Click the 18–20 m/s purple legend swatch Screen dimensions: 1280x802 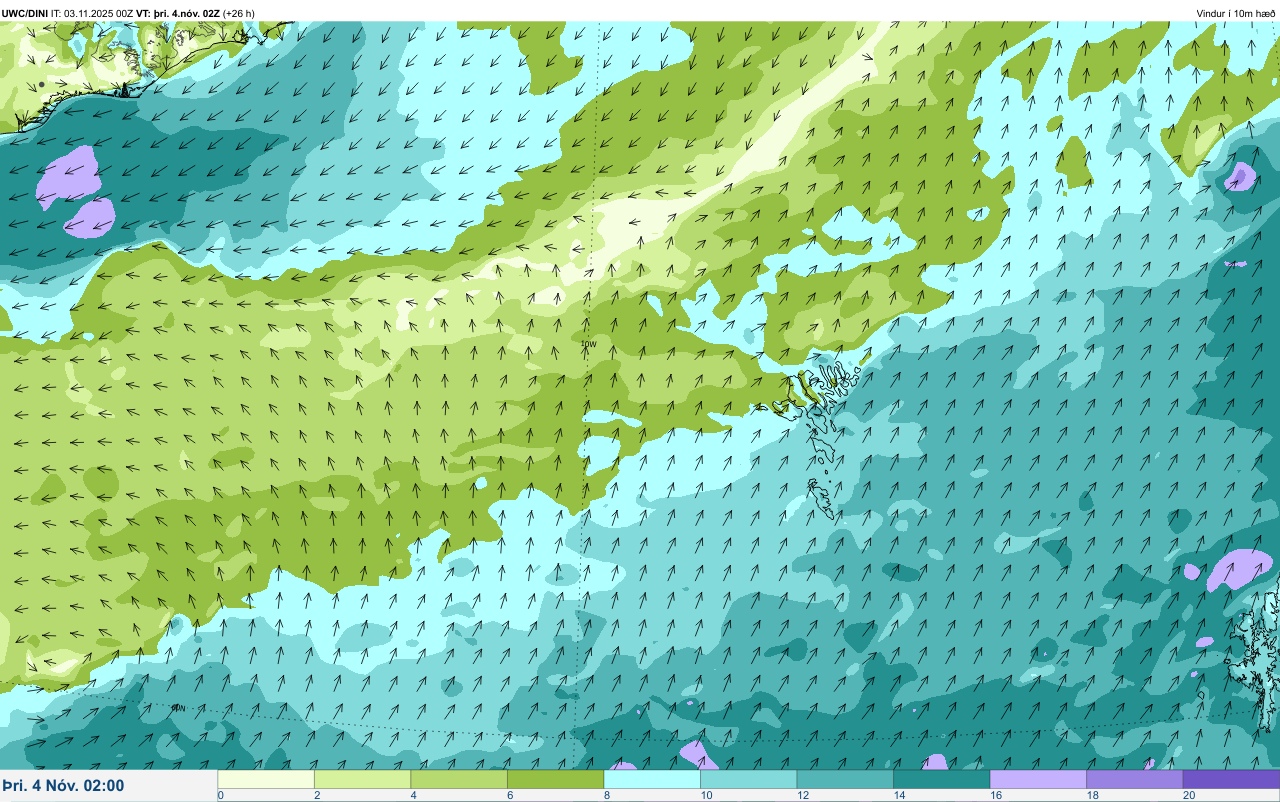pos(1134,779)
